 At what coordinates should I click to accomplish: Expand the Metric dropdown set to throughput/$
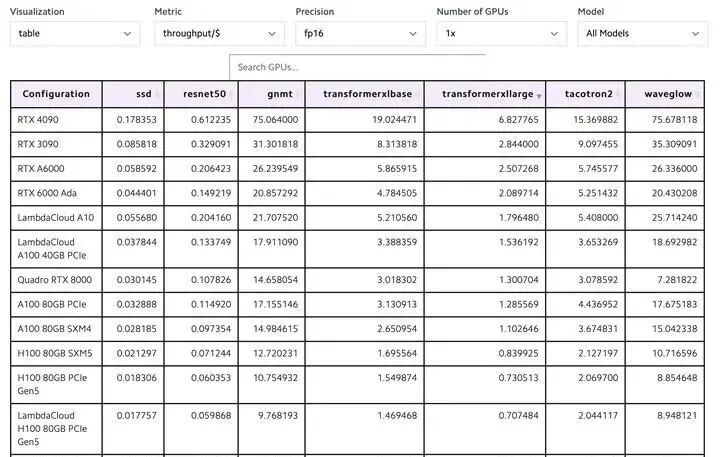[219, 34]
